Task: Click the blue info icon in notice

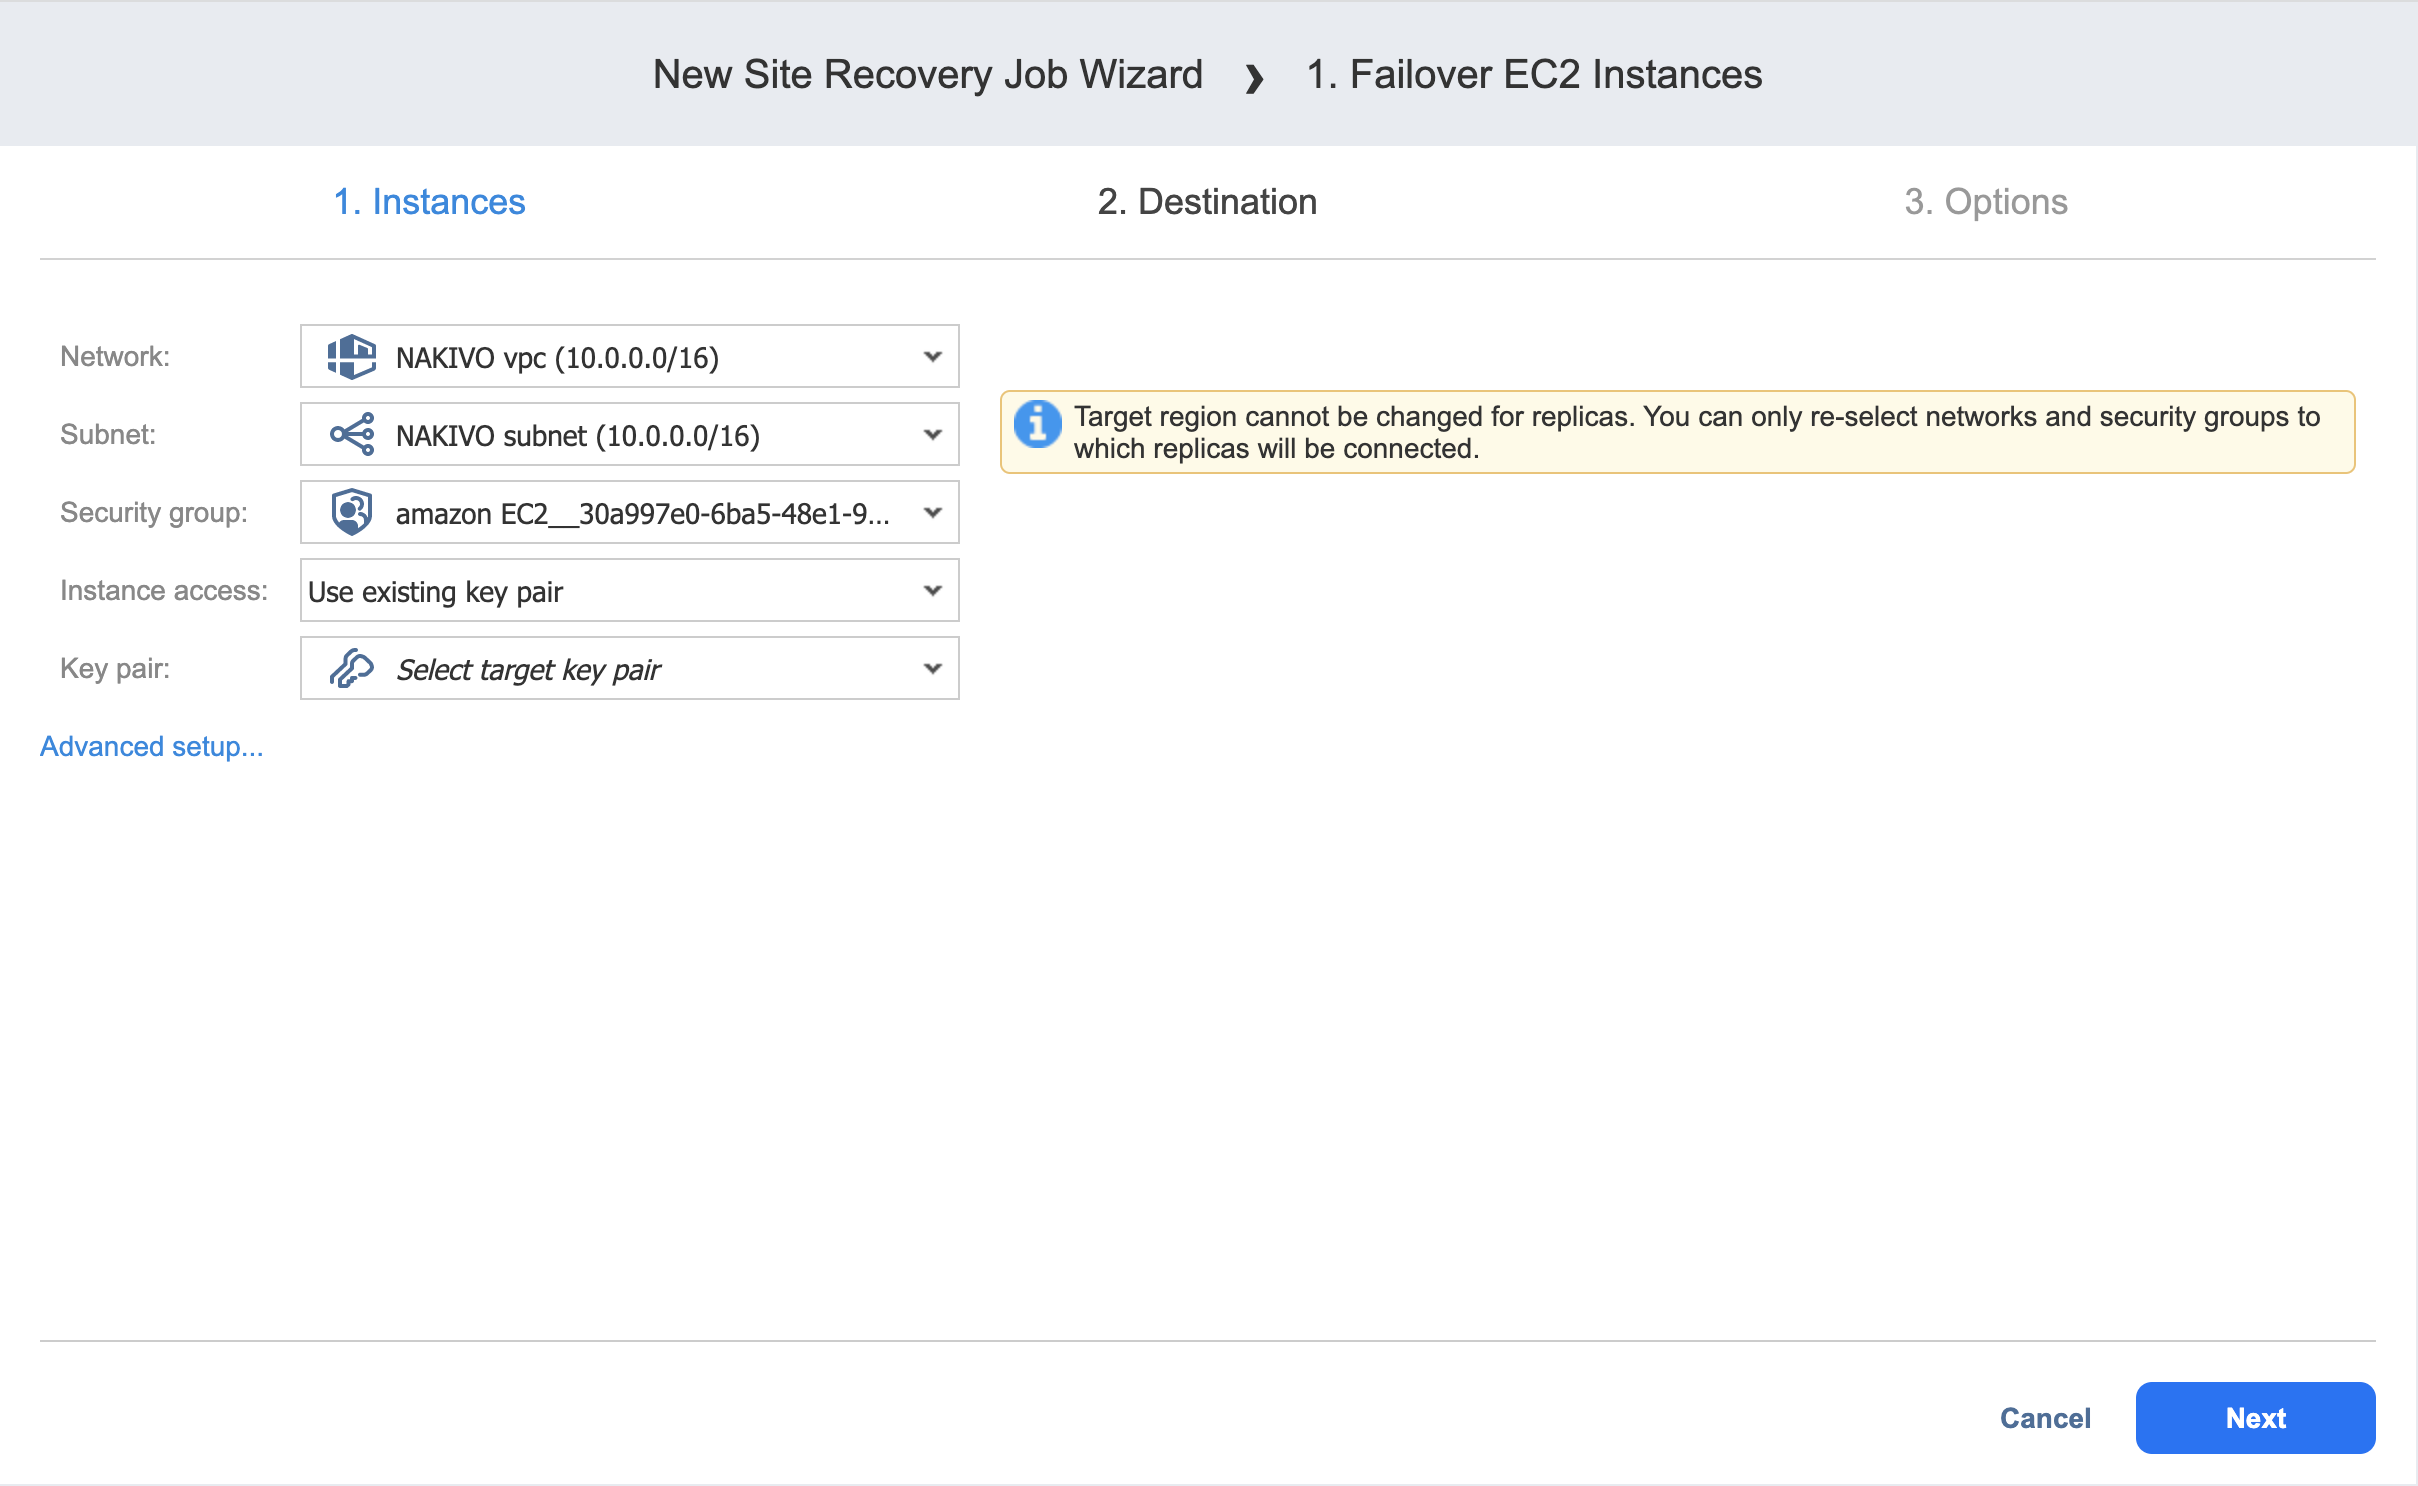Action: [x=1037, y=424]
